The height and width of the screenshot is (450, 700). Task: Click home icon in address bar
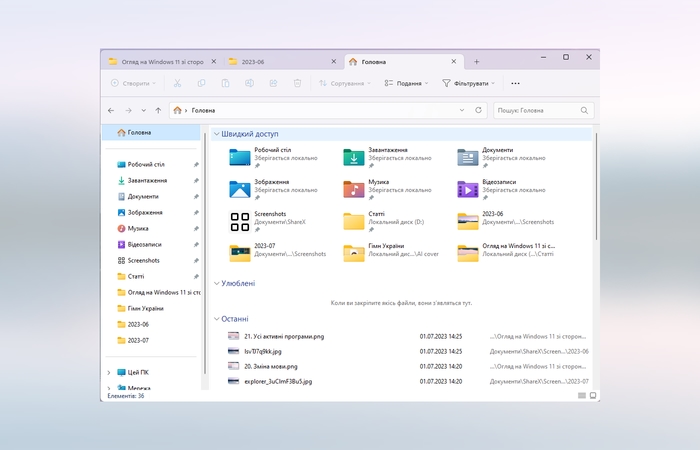coord(177,110)
